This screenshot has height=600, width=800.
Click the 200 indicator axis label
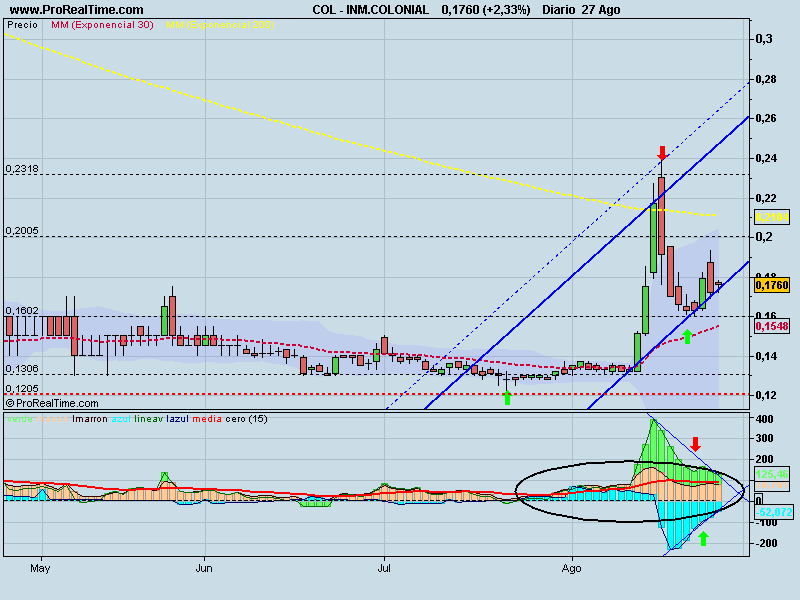point(764,459)
